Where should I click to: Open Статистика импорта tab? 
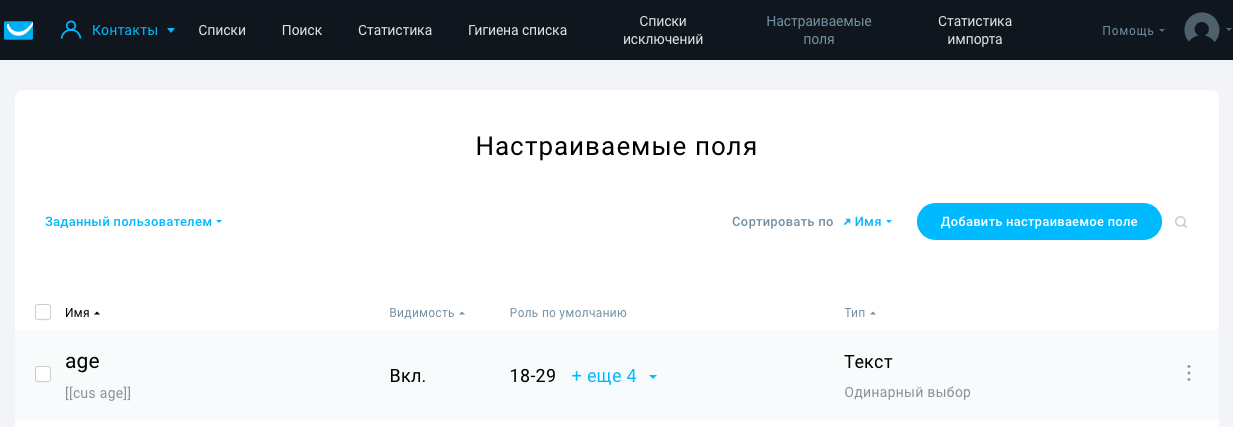(x=975, y=30)
